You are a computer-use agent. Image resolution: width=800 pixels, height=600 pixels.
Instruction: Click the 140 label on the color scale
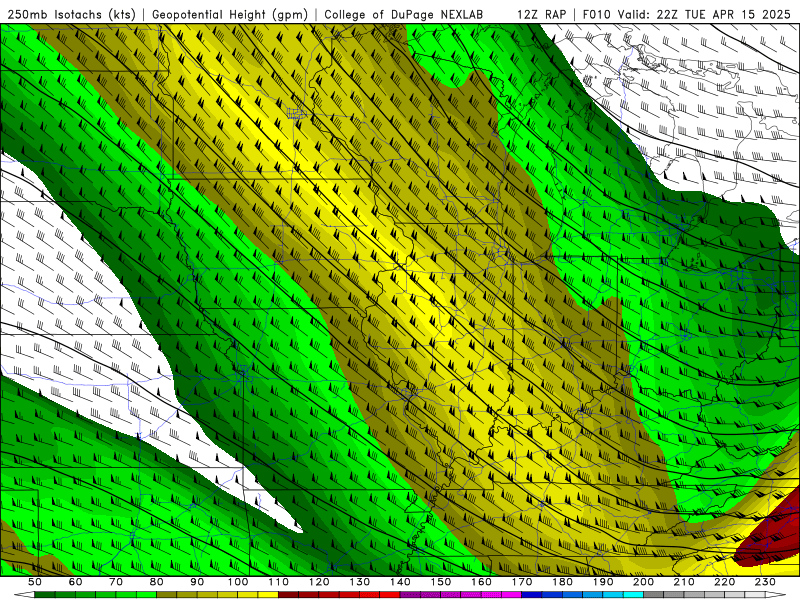click(x=400, y=582)
